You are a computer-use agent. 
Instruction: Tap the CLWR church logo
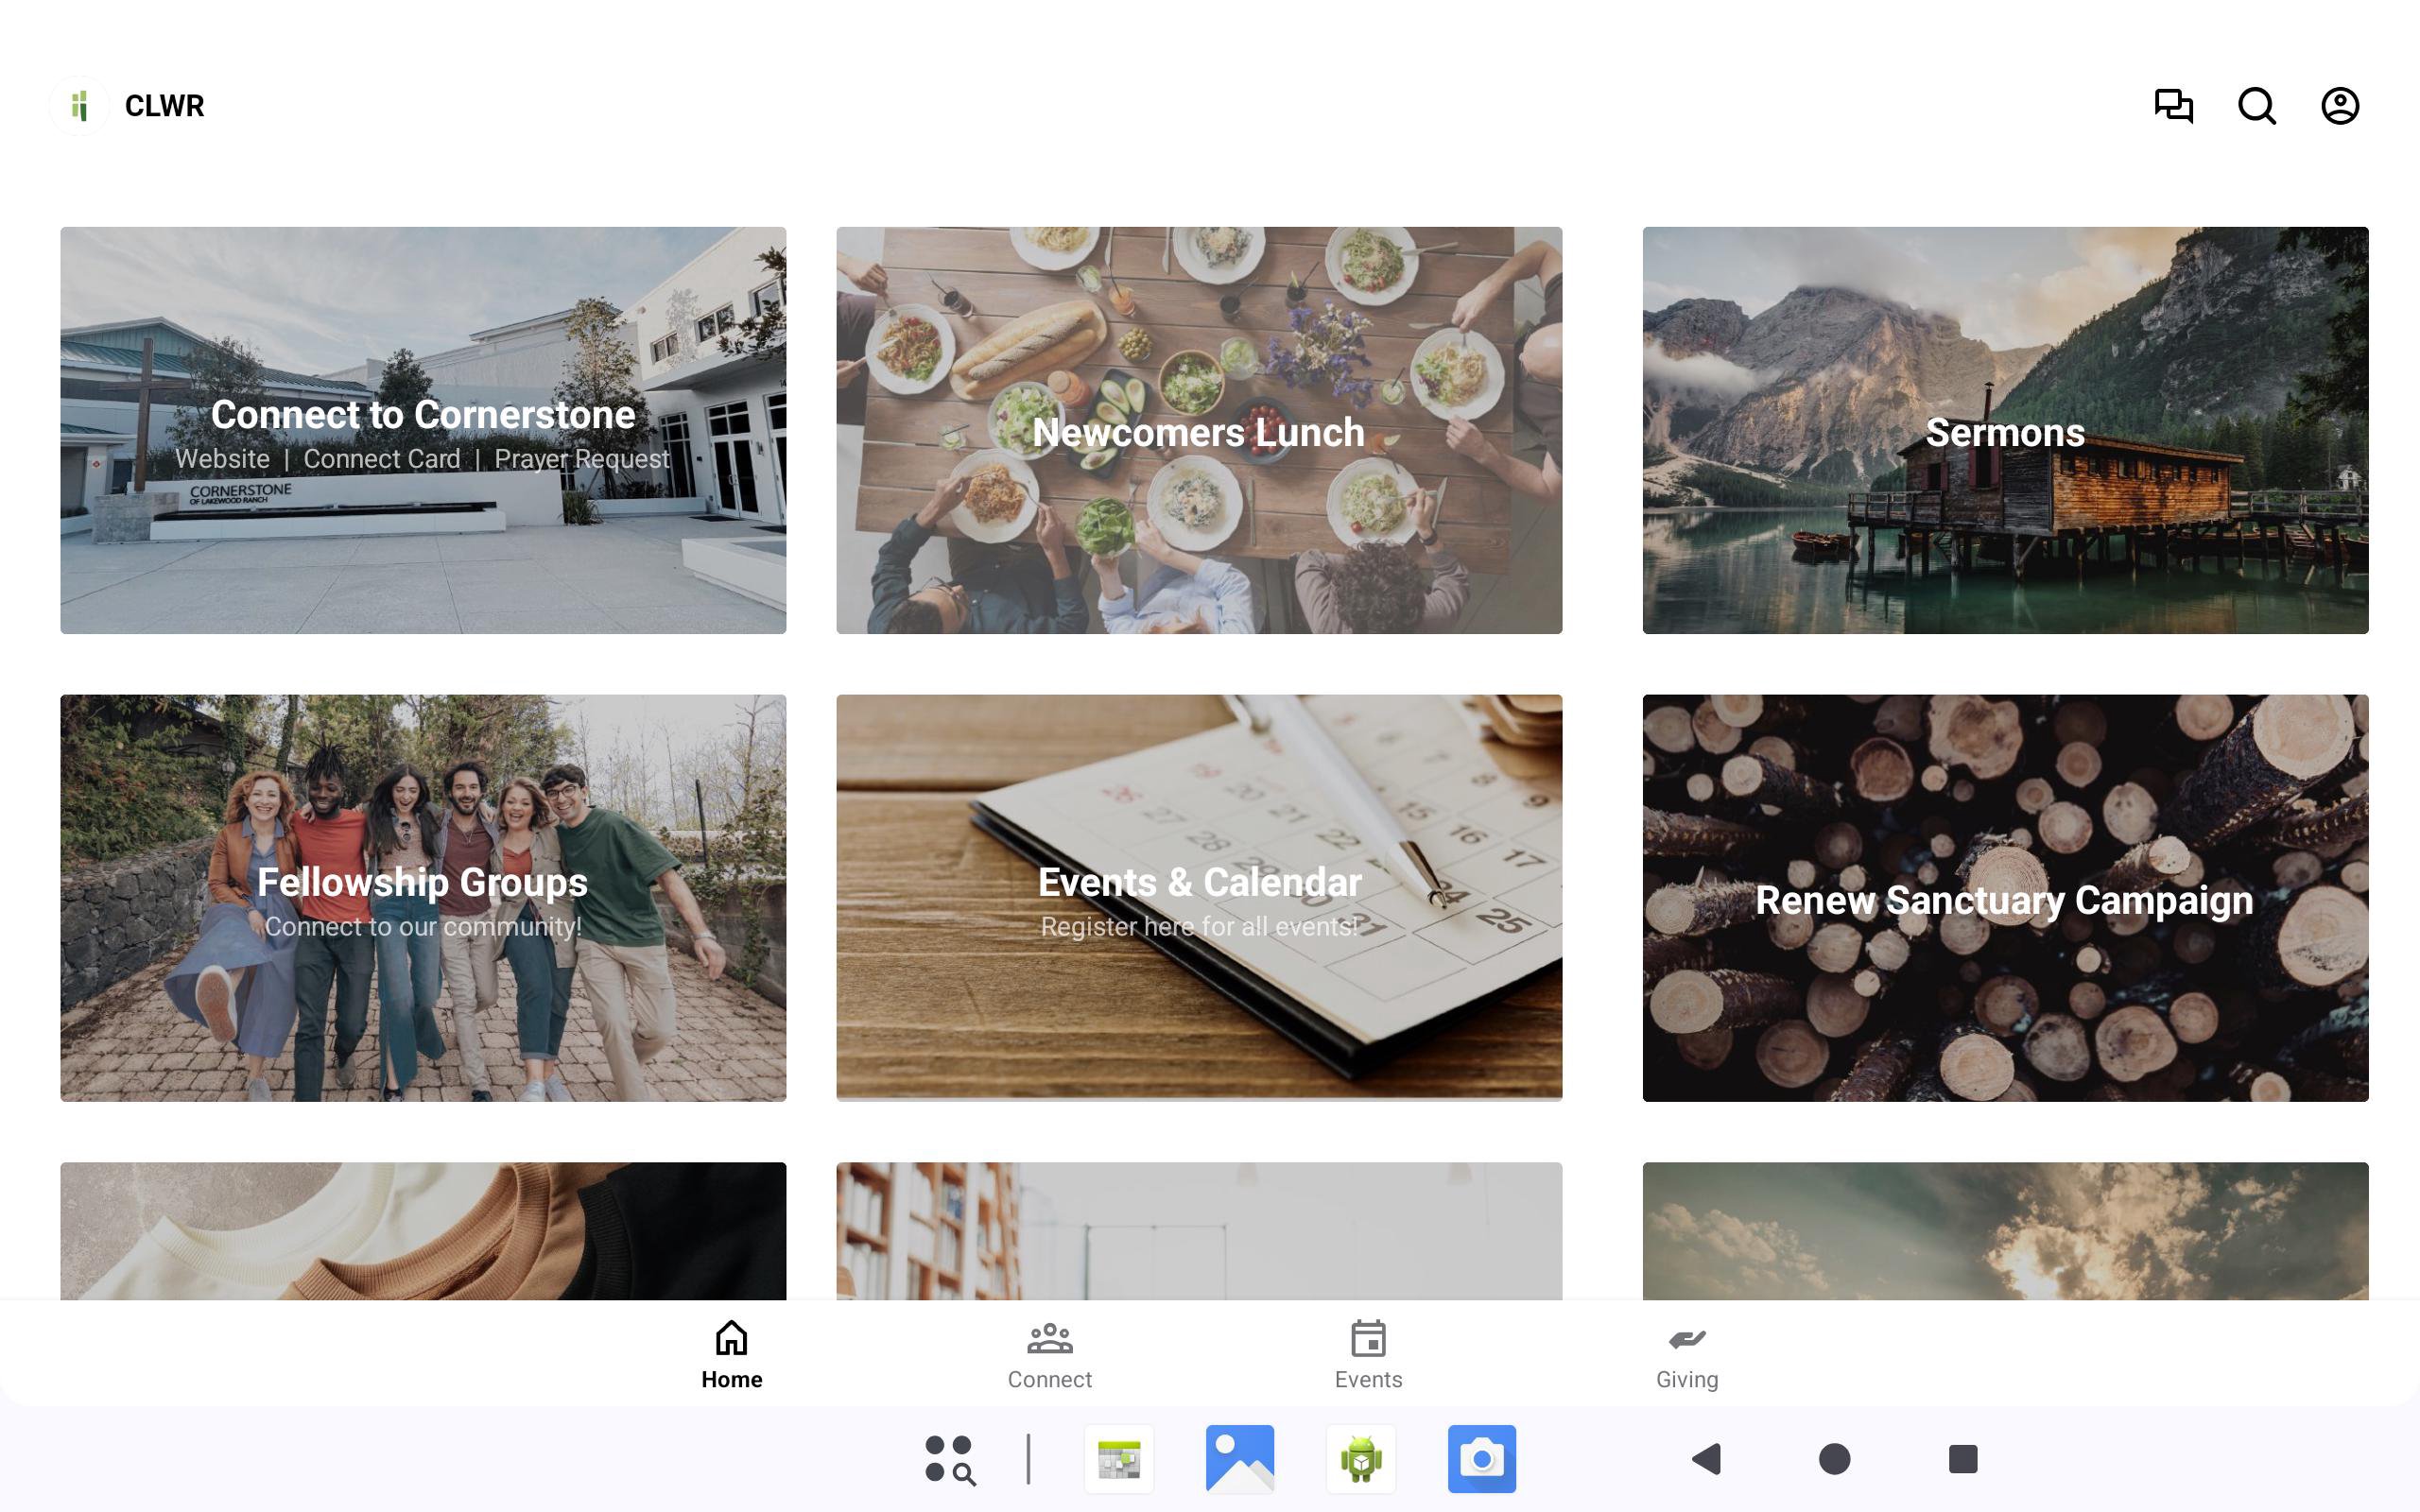point(79,105)
